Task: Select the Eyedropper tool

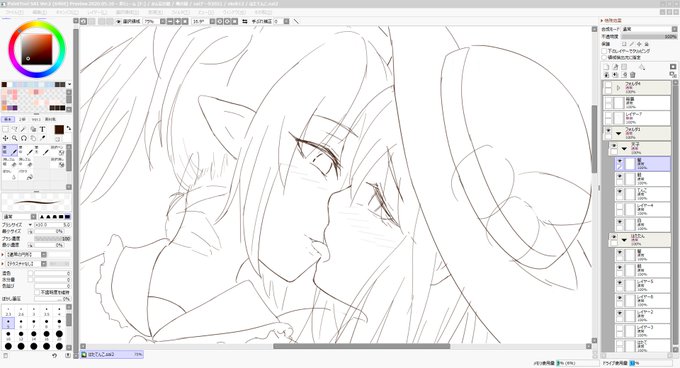Action: [42, 138]
